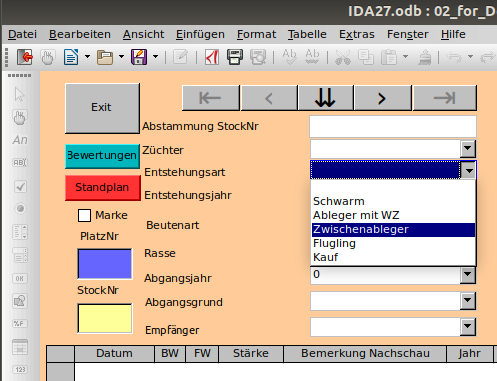The width and height of the screenshot is (497, 381).
Task: Open the Fenster menu
Action: click(408, 34)
